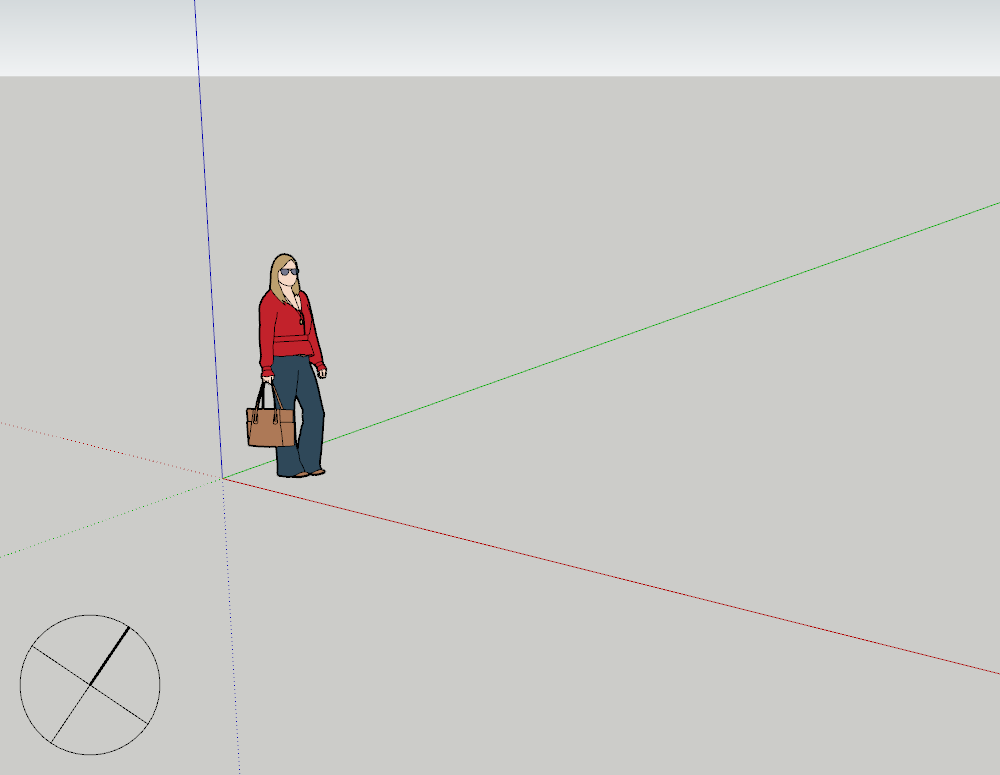Pick the figure's blue jeans
This screenshot has height=775, width=1000.
point(298,410)
